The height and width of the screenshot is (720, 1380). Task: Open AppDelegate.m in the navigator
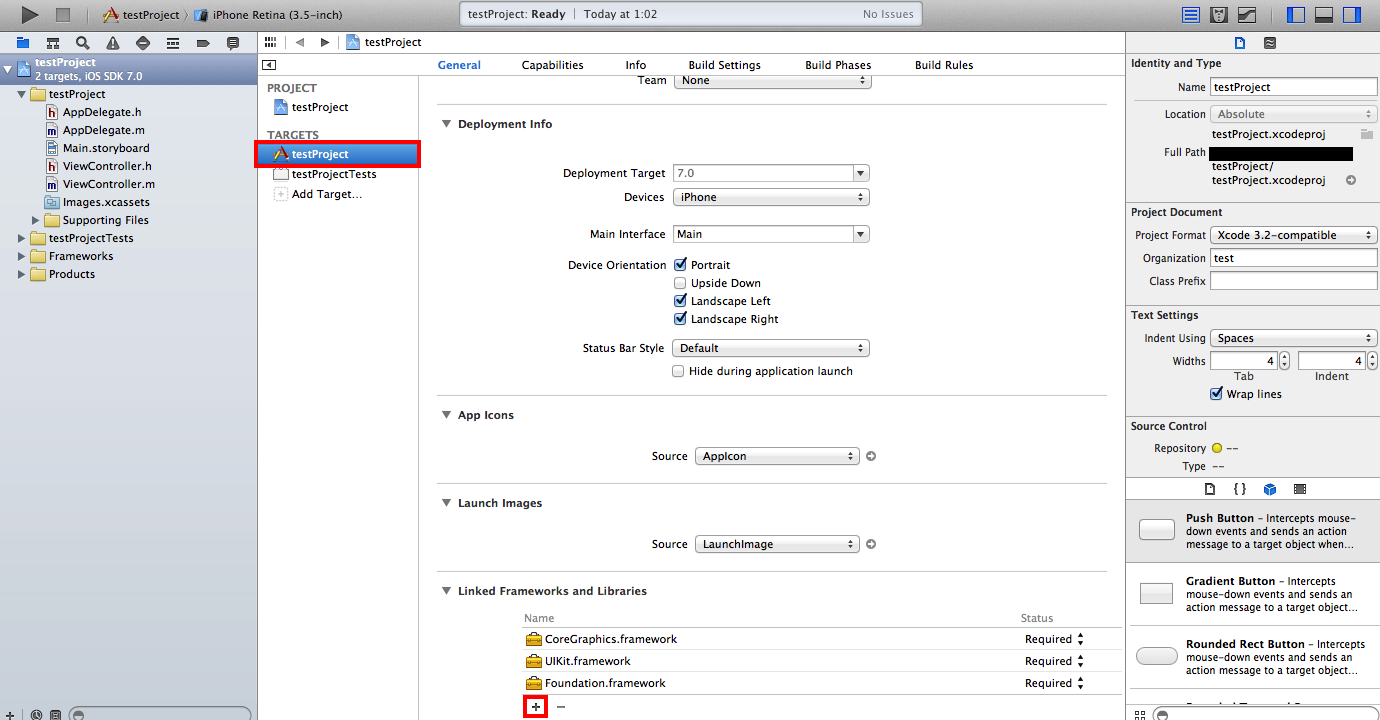click(104, 130)
